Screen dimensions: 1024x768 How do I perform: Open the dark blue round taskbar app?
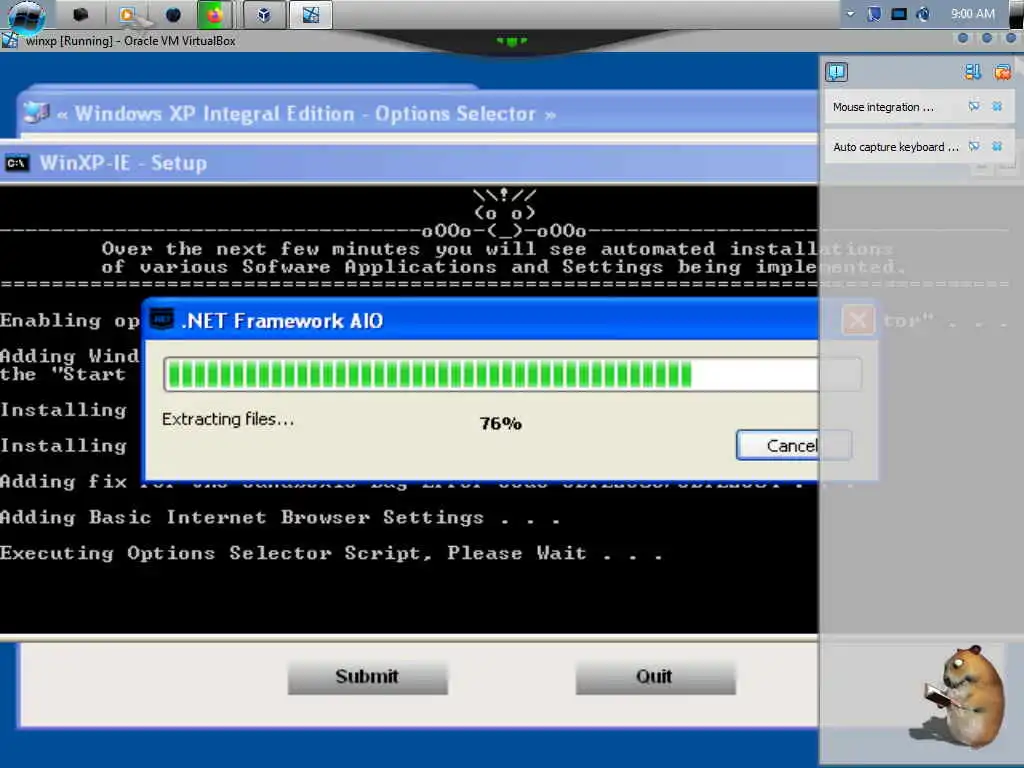(x=173, y=14)
